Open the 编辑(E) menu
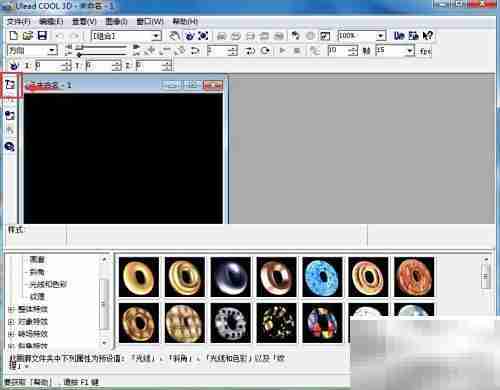 click(x=51, y=22)
